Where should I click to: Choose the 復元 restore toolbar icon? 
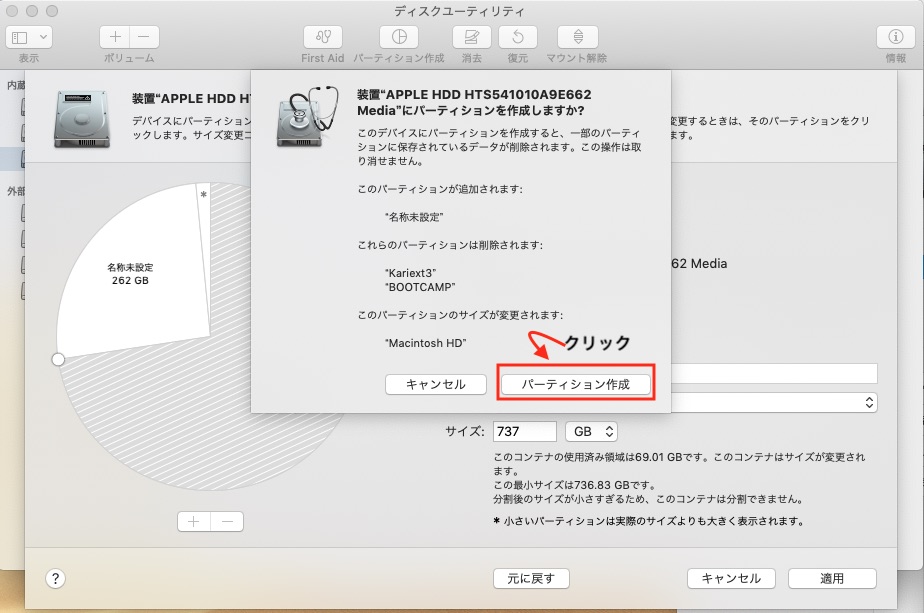point(518,37)
